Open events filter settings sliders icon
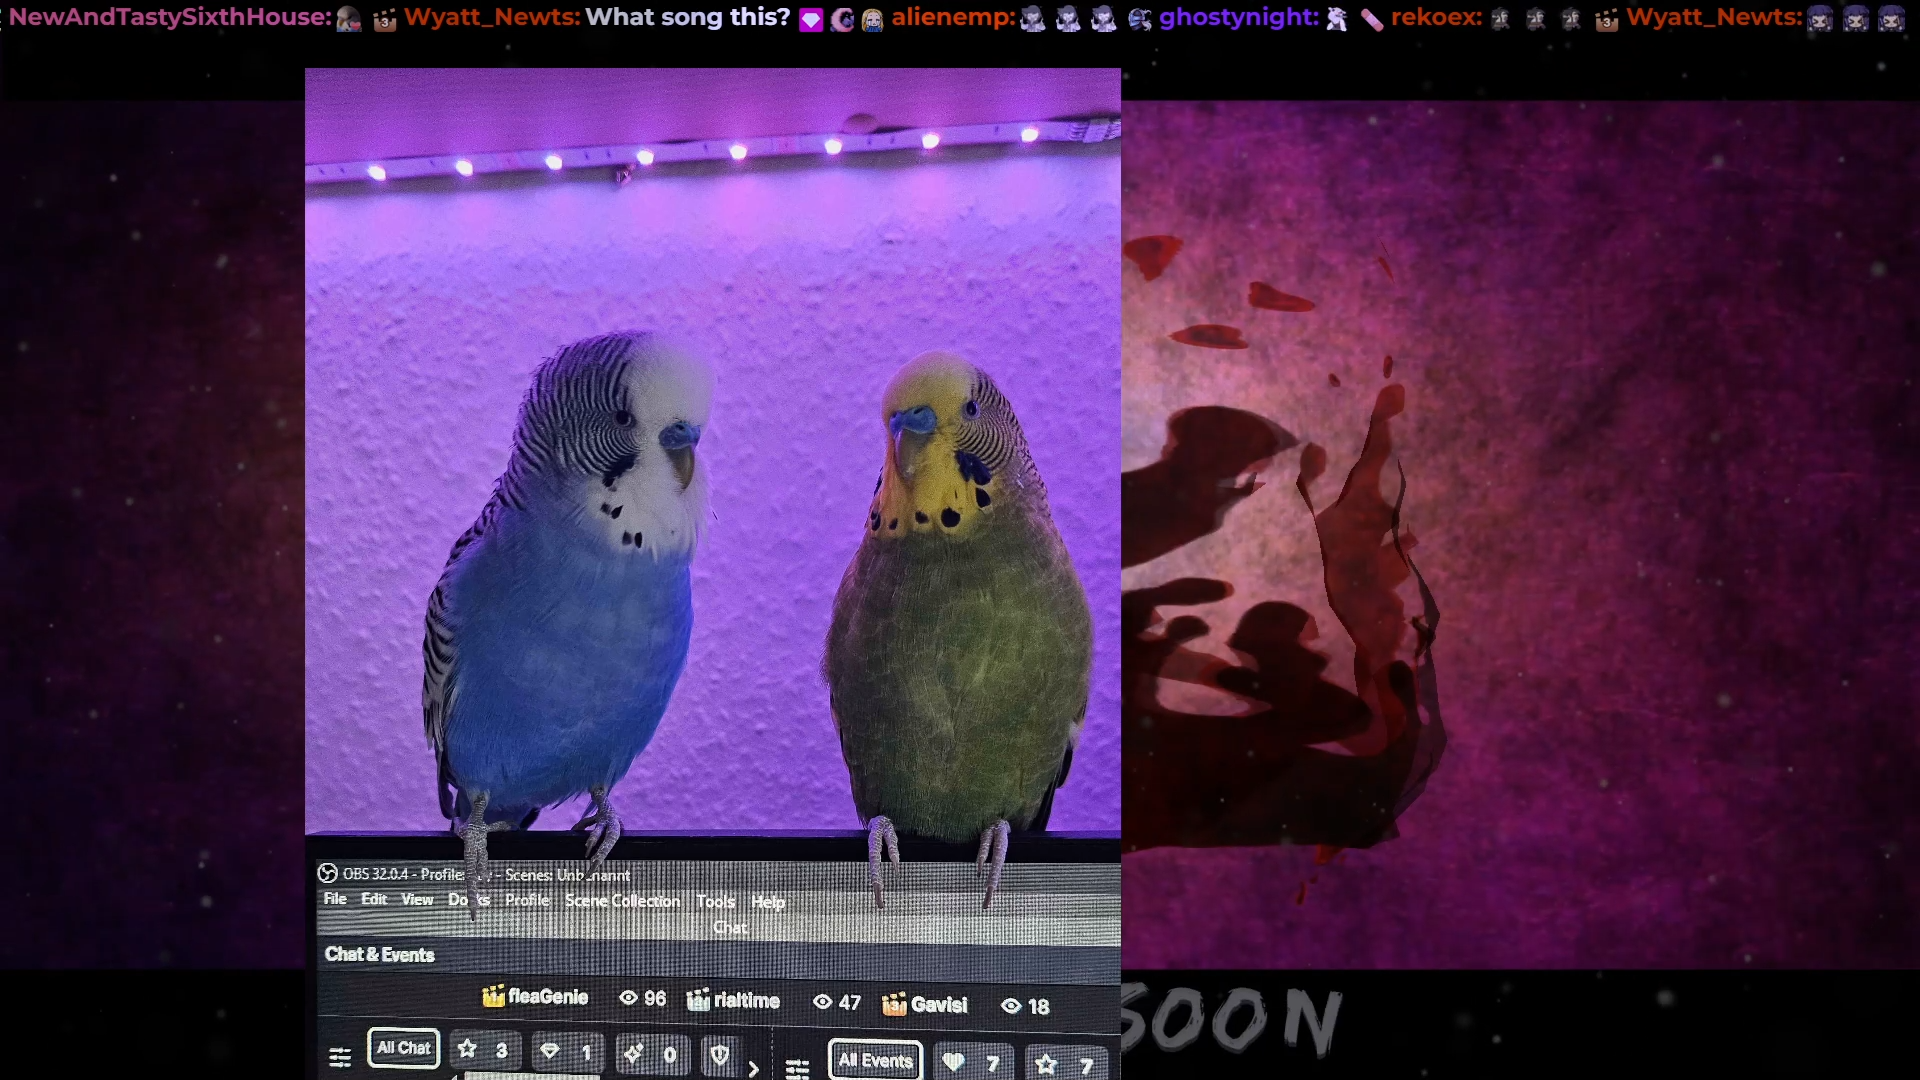 click(797, 1069)
